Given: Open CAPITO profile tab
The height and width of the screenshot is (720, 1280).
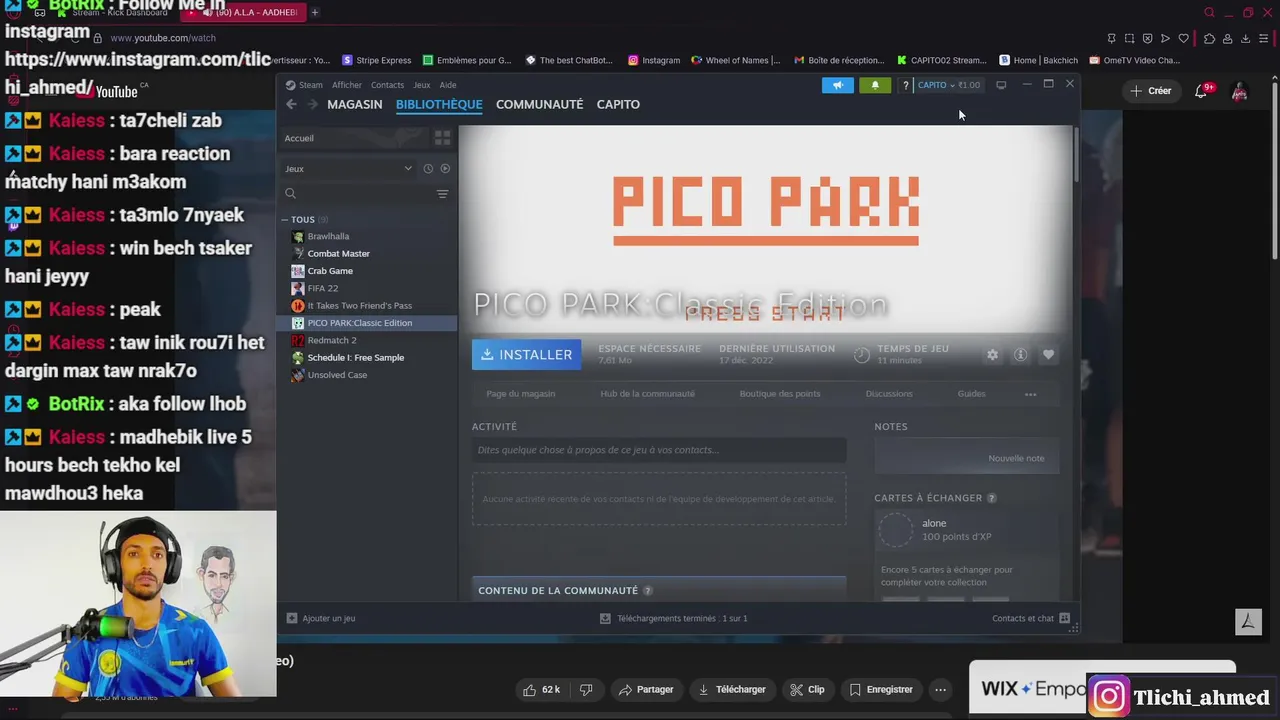Looking at the screenshot, I should click(618, 104).
